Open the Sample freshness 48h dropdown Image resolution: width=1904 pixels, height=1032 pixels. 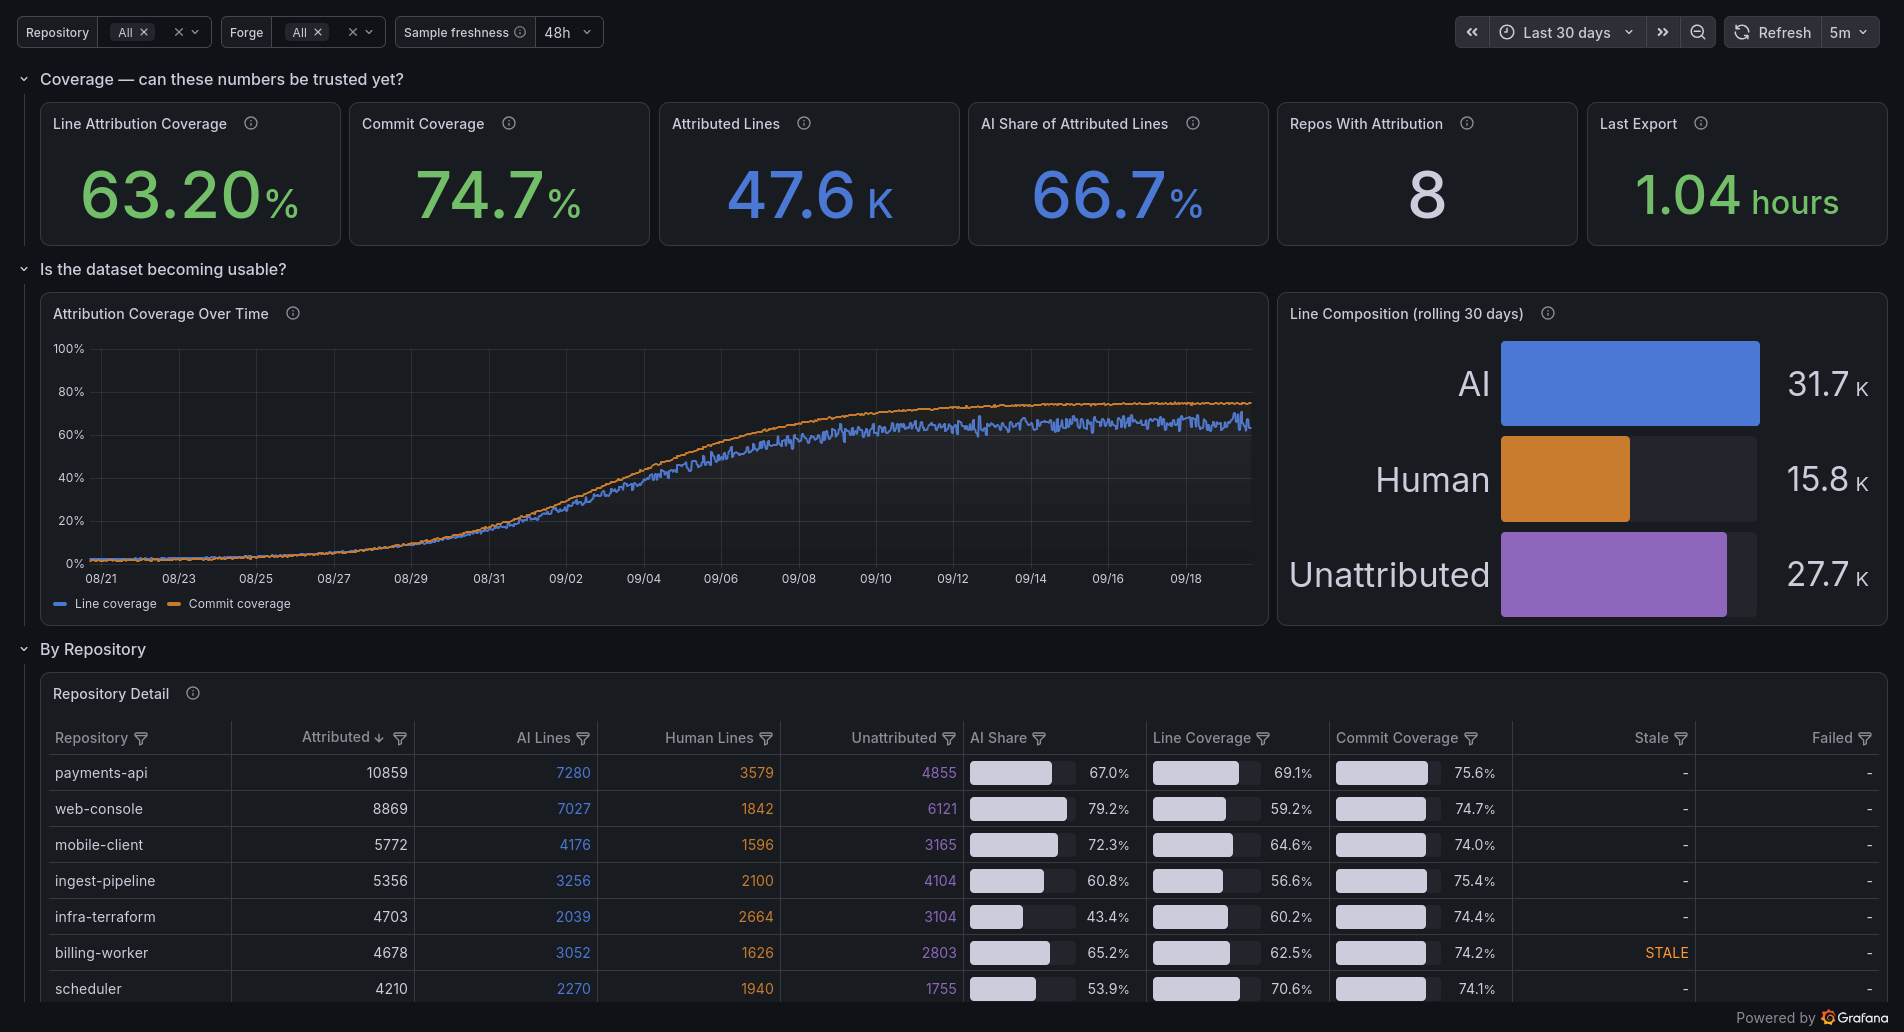point(569,32)
